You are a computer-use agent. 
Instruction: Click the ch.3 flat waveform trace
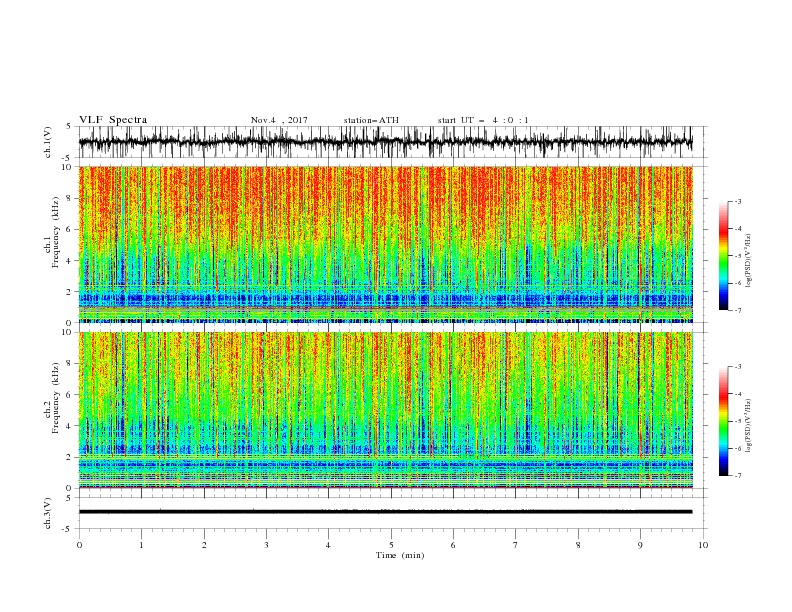pyautogui.click(x=385, y=512)
